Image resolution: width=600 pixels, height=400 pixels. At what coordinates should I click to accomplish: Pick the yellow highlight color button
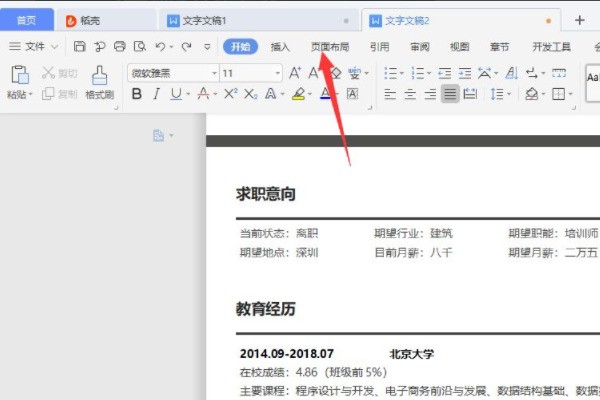pos(298,94)
